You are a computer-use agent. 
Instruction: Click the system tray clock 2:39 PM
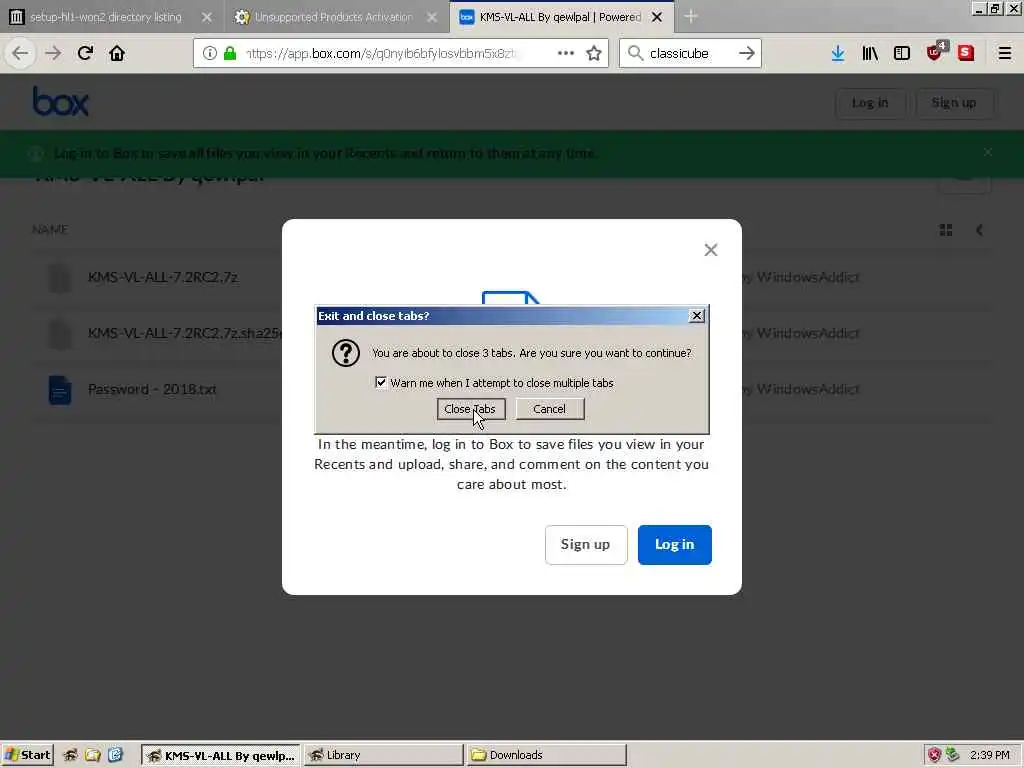[x=989, y=755]
